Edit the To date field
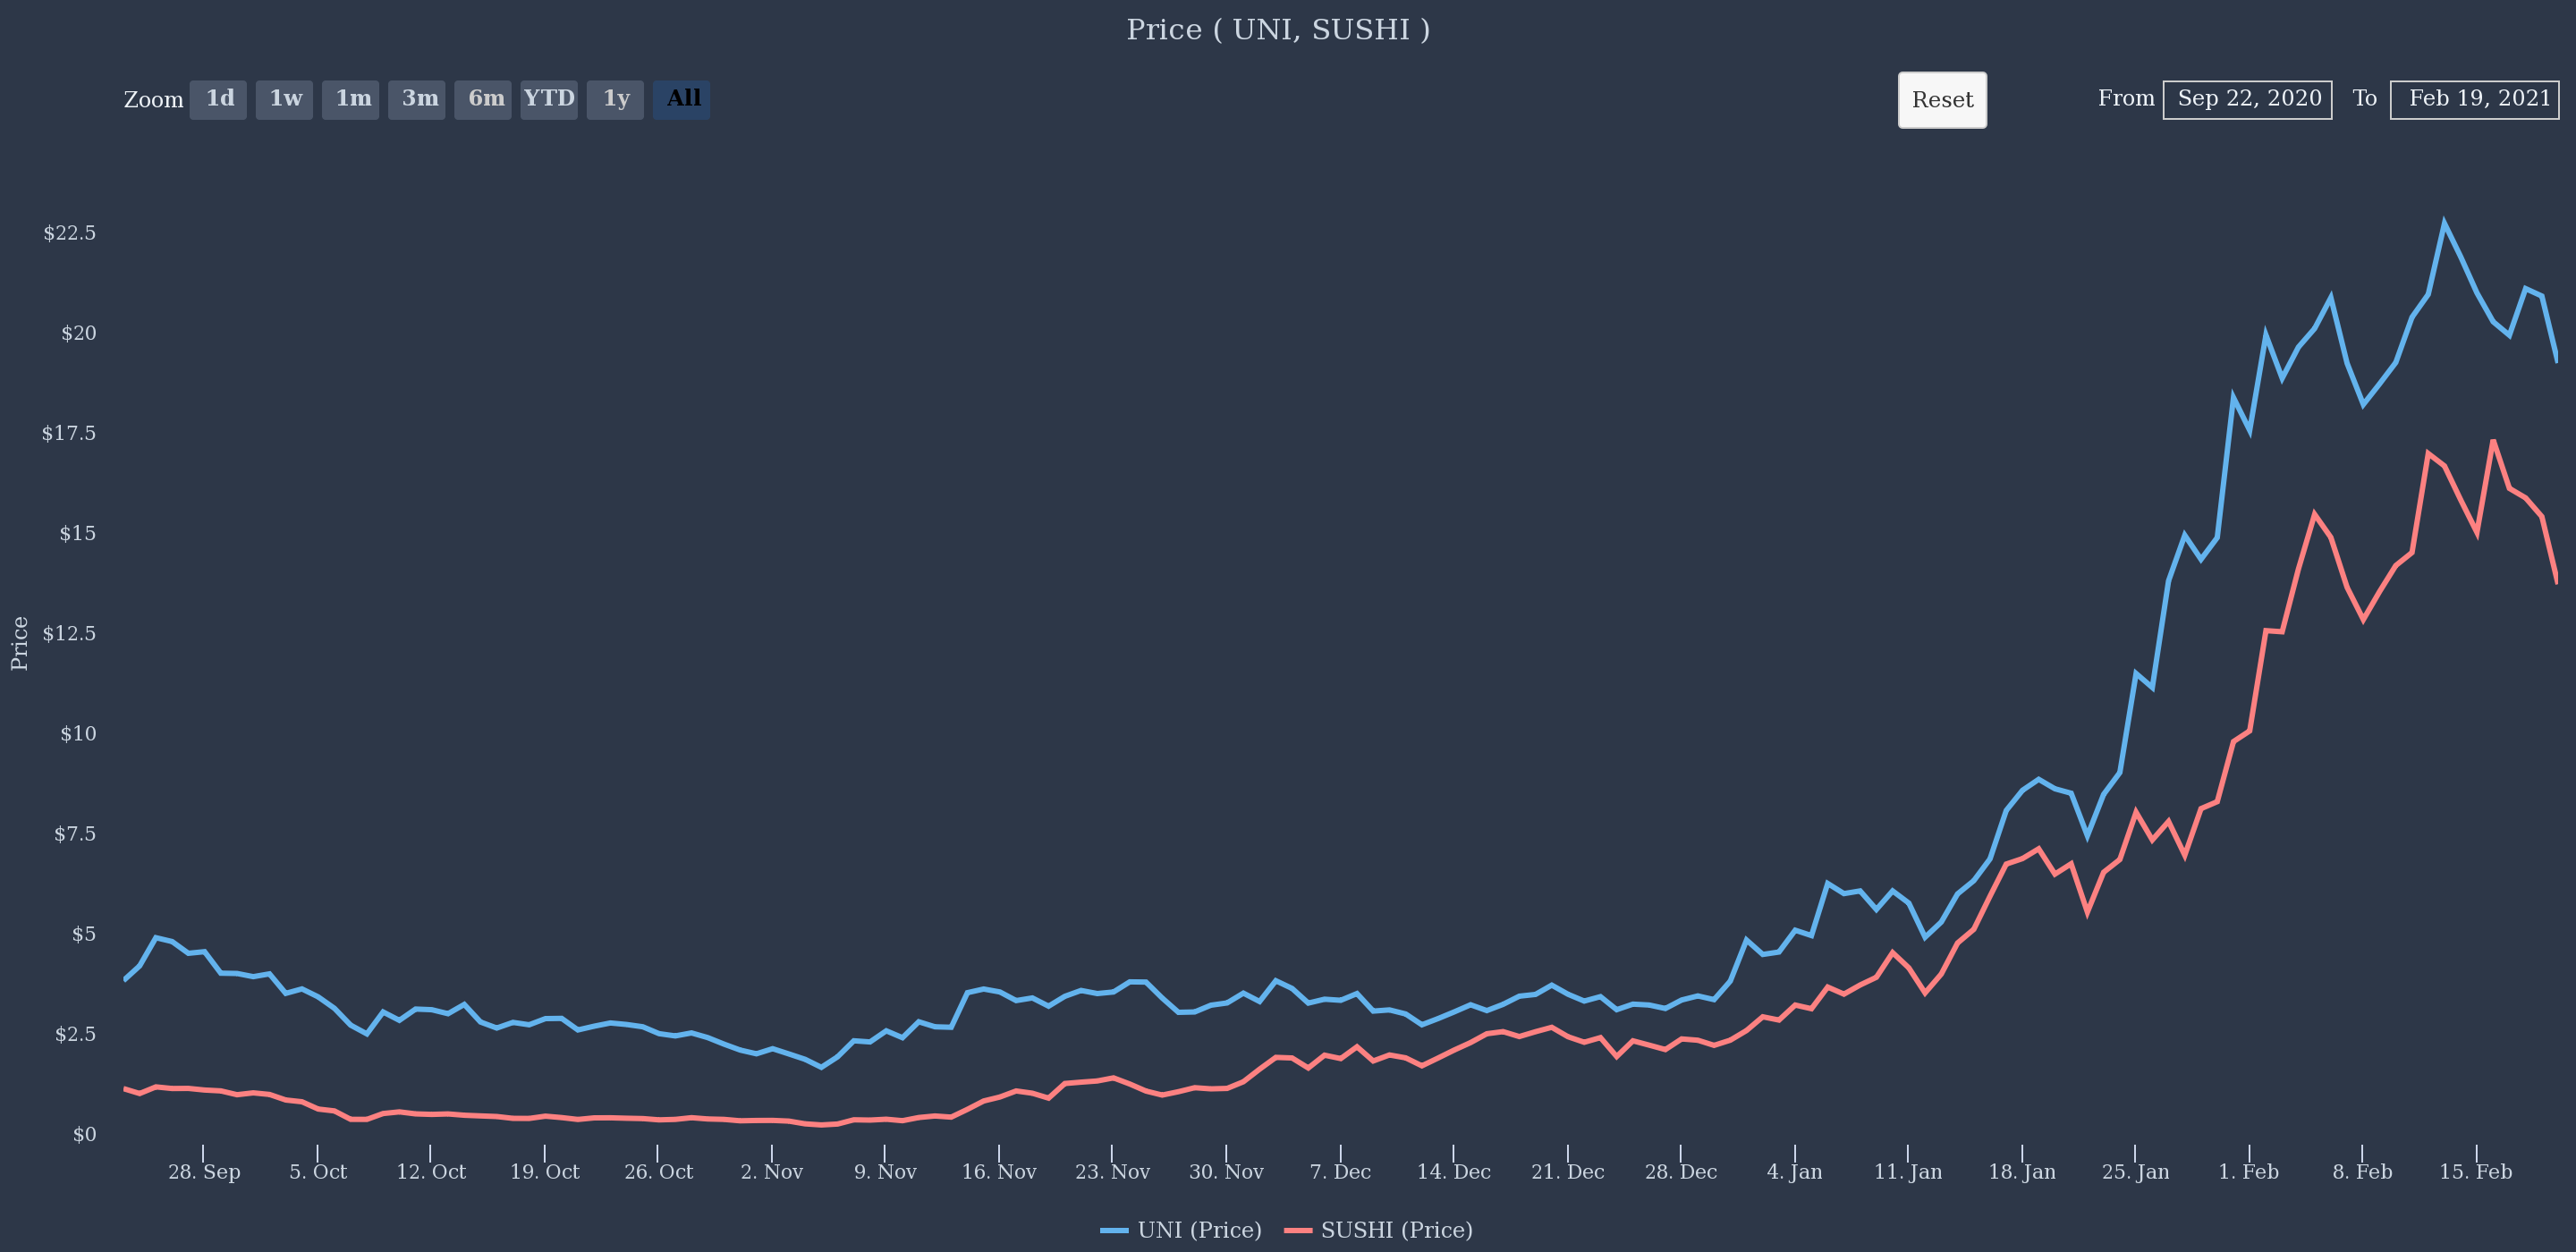The height and width of the screenshot is (1252, 2576). click(2474, 100)
